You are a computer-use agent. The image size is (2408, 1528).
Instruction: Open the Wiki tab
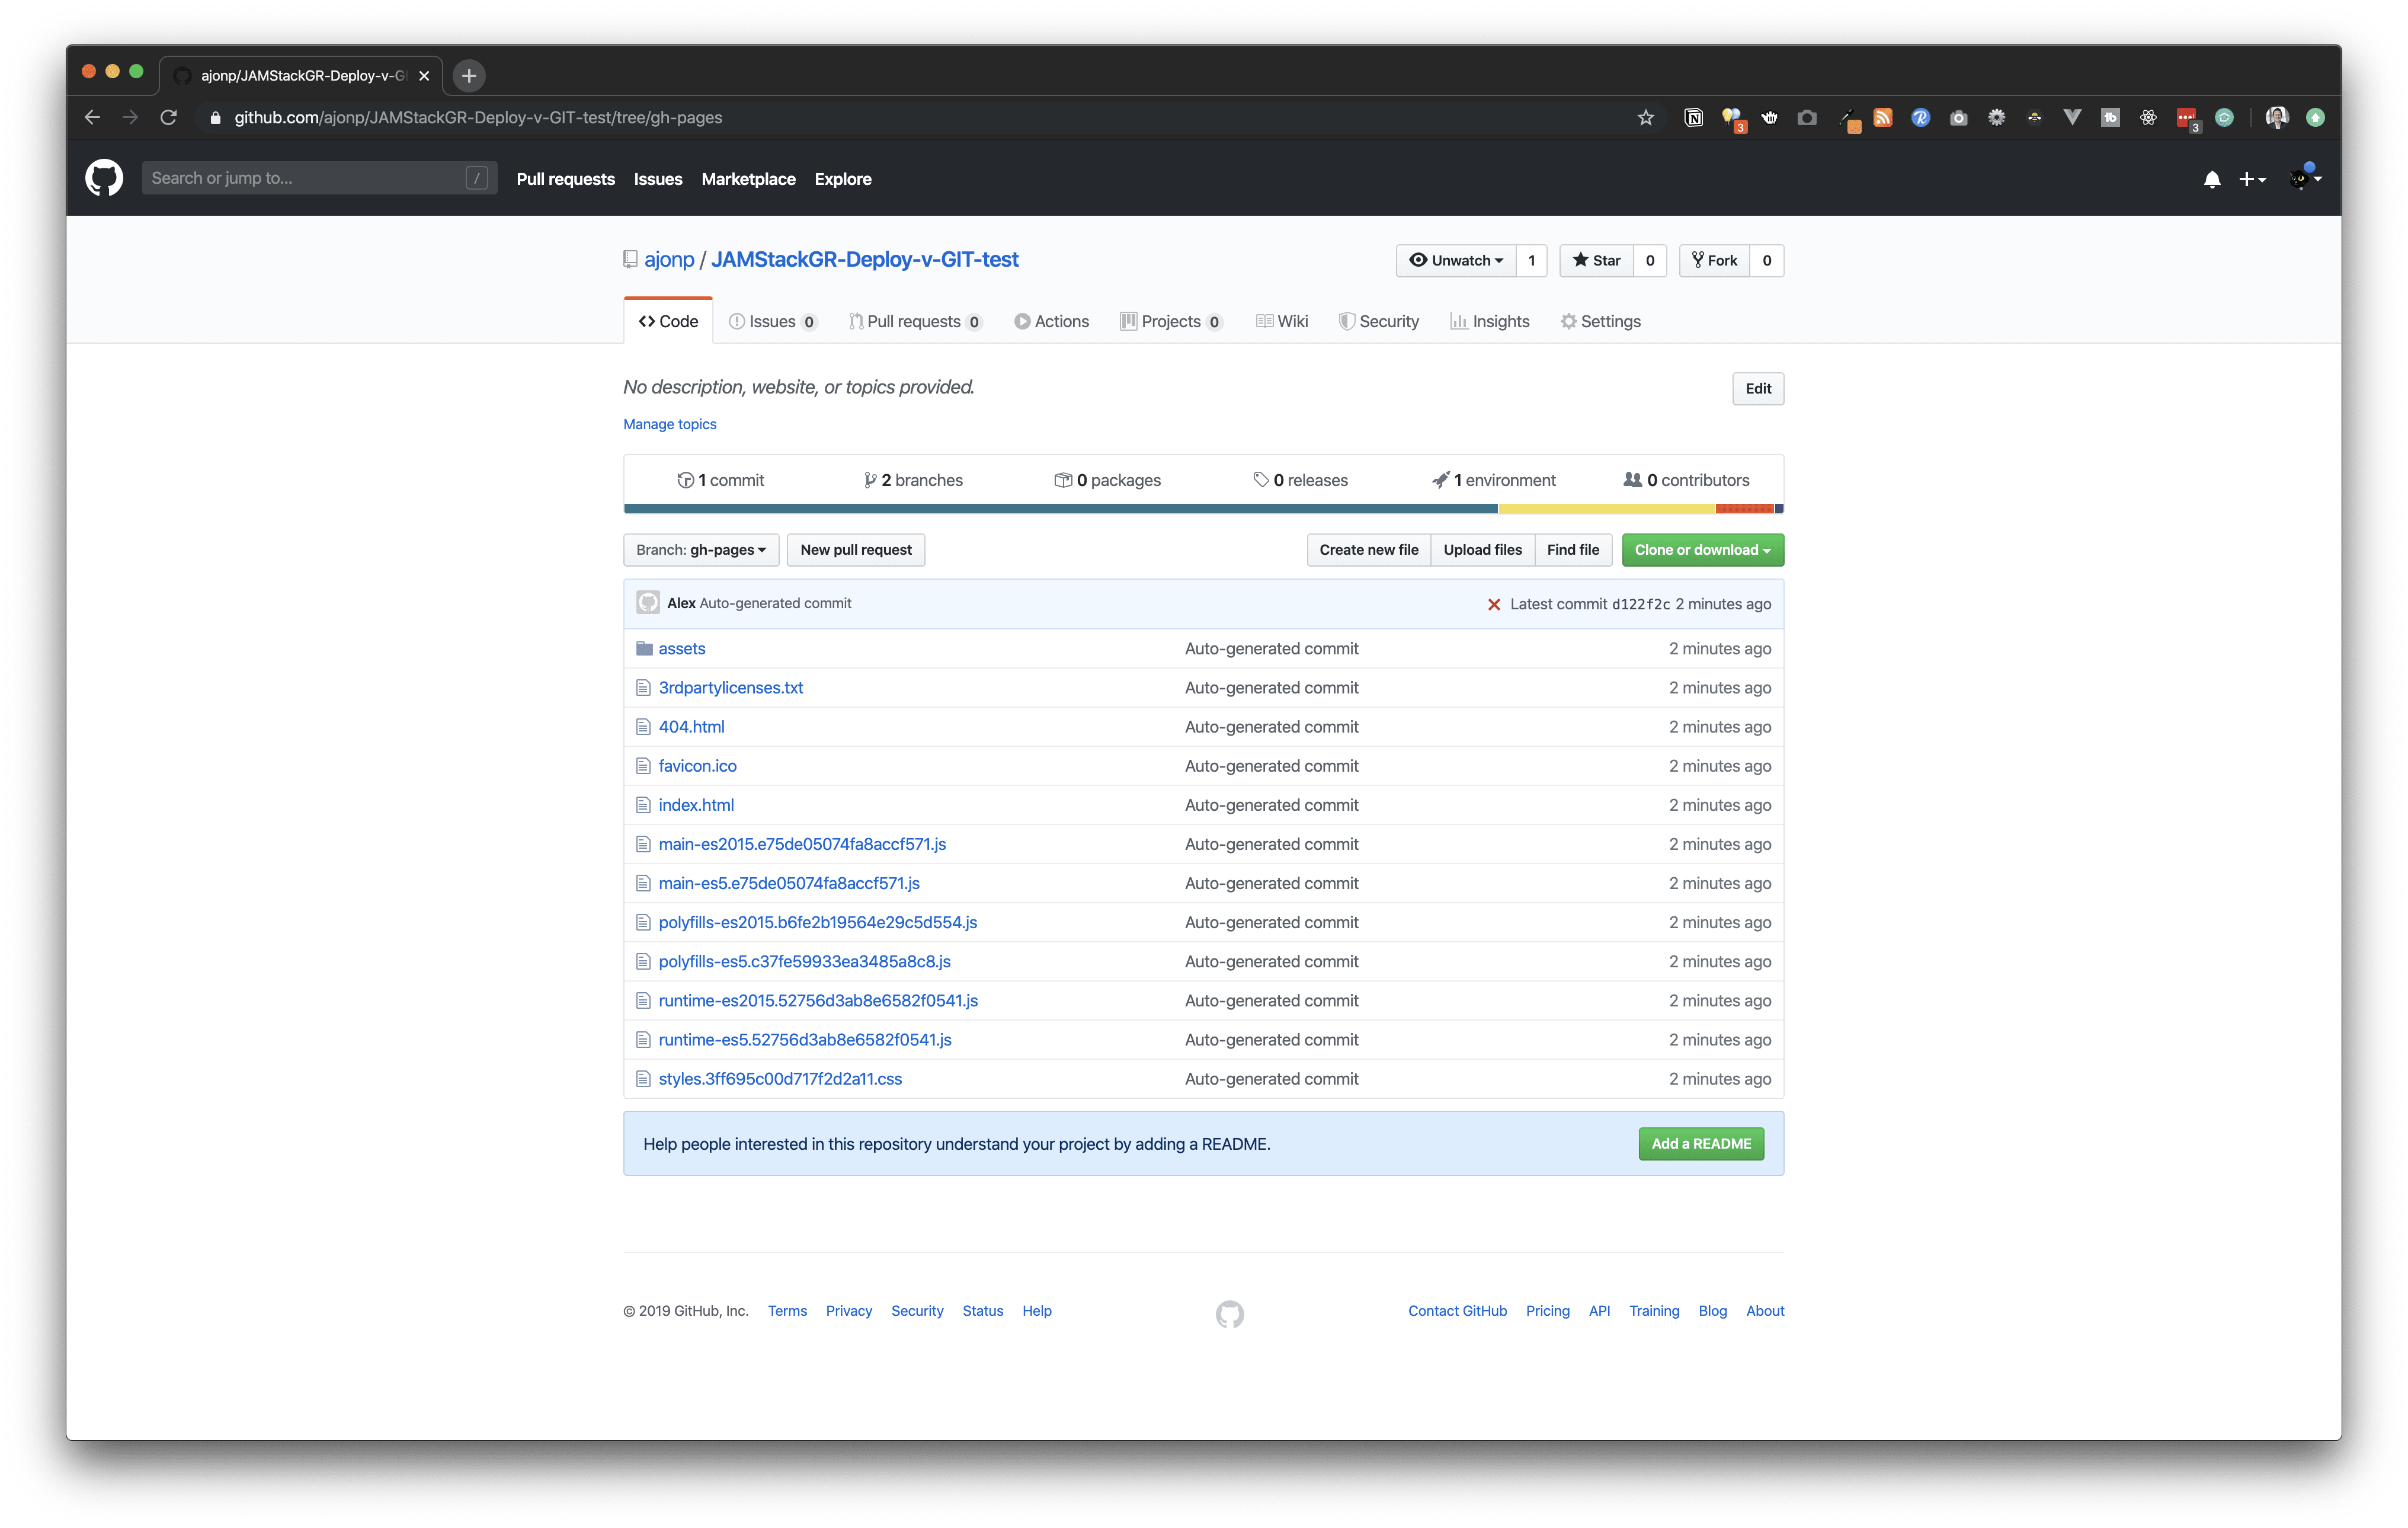[1282, 321]
